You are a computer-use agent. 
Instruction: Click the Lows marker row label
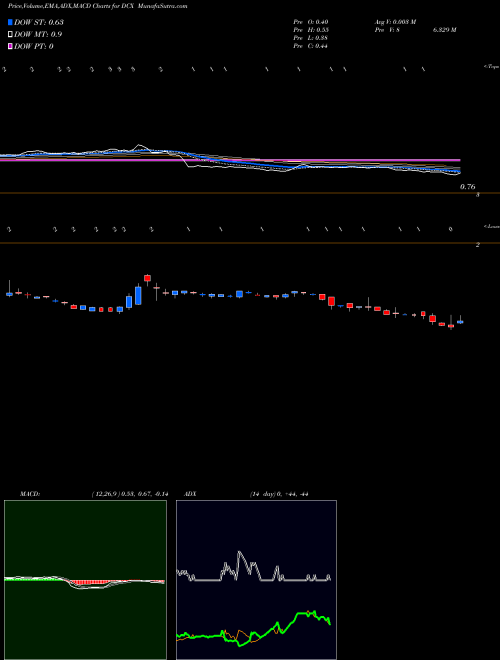[491, 226]
